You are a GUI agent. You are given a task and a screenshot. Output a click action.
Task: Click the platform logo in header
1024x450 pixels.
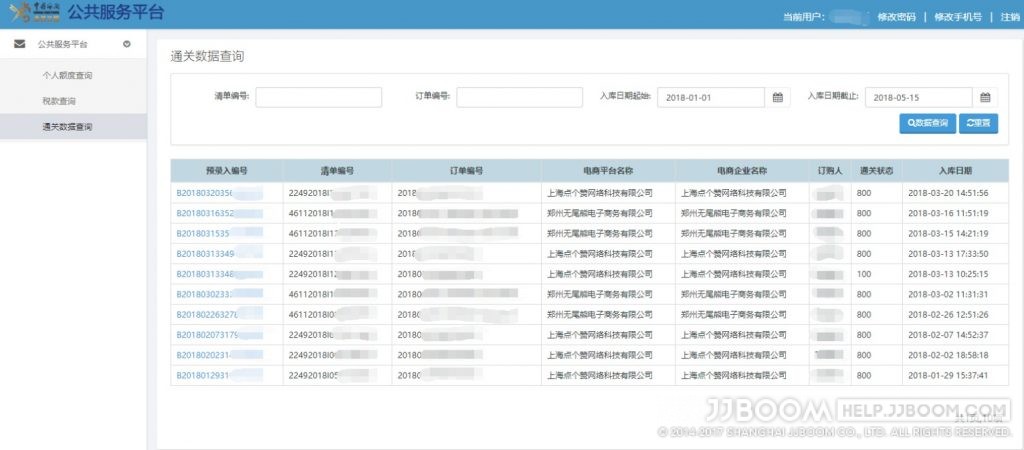click(x=36, y=12)
